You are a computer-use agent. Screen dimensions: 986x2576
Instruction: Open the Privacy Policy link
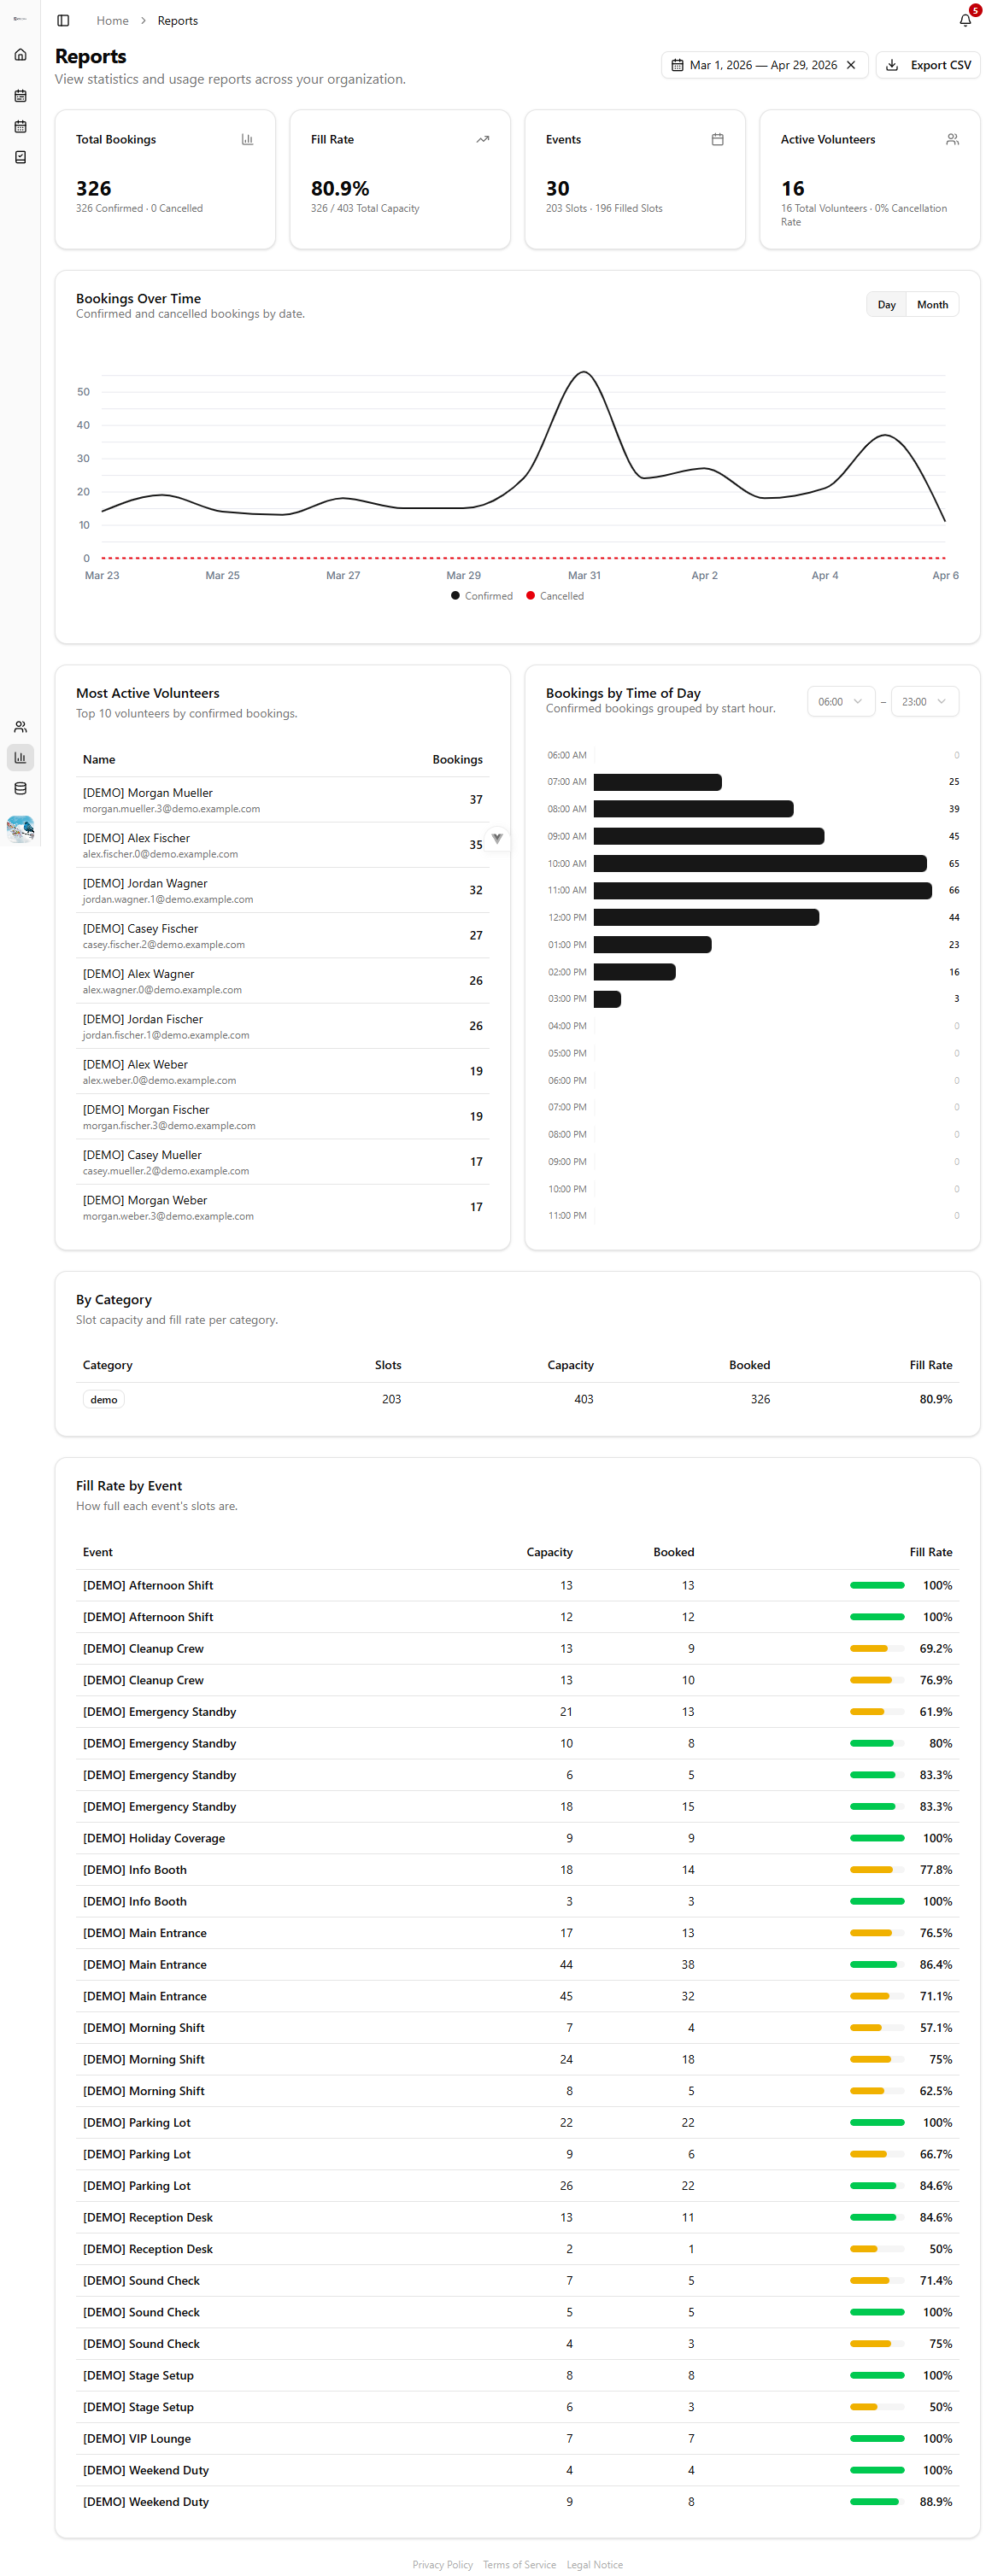(442, 2565)
